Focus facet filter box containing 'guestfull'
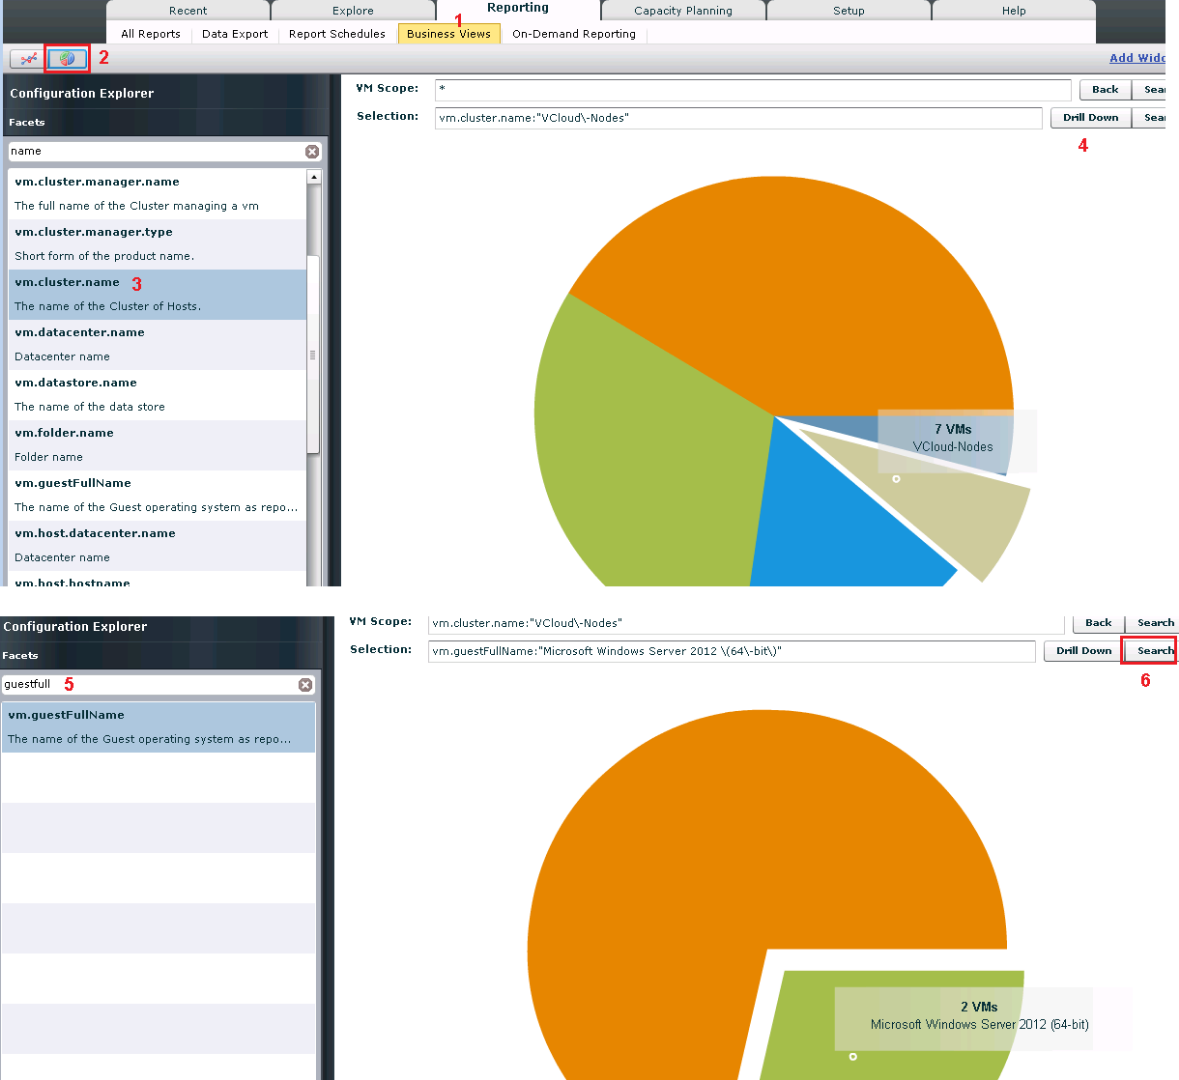This screenshot has height=1080, width=1179. click(150, 684)
